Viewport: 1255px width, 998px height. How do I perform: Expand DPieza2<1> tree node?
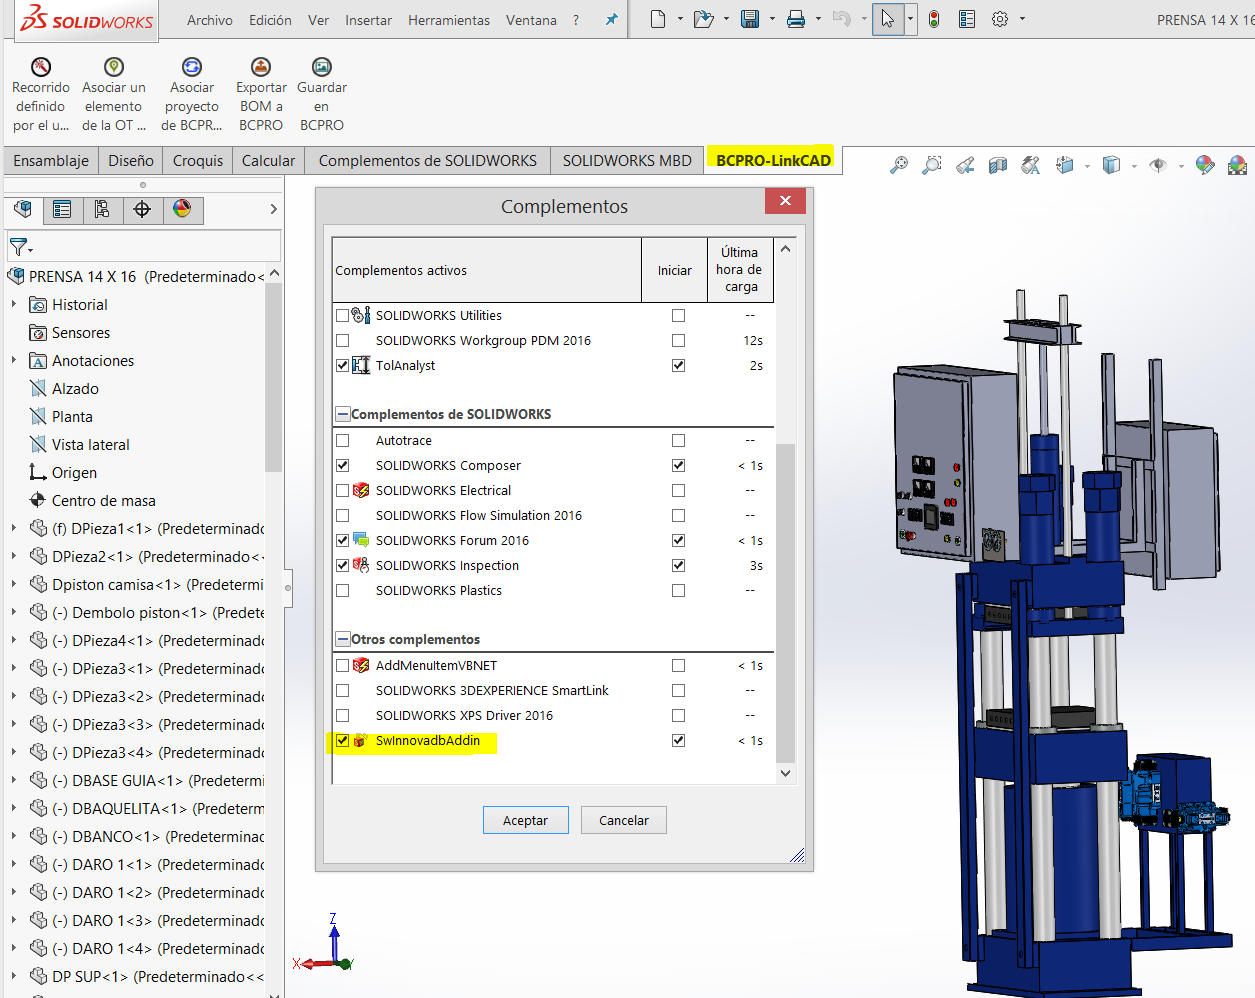coord(14,556)
